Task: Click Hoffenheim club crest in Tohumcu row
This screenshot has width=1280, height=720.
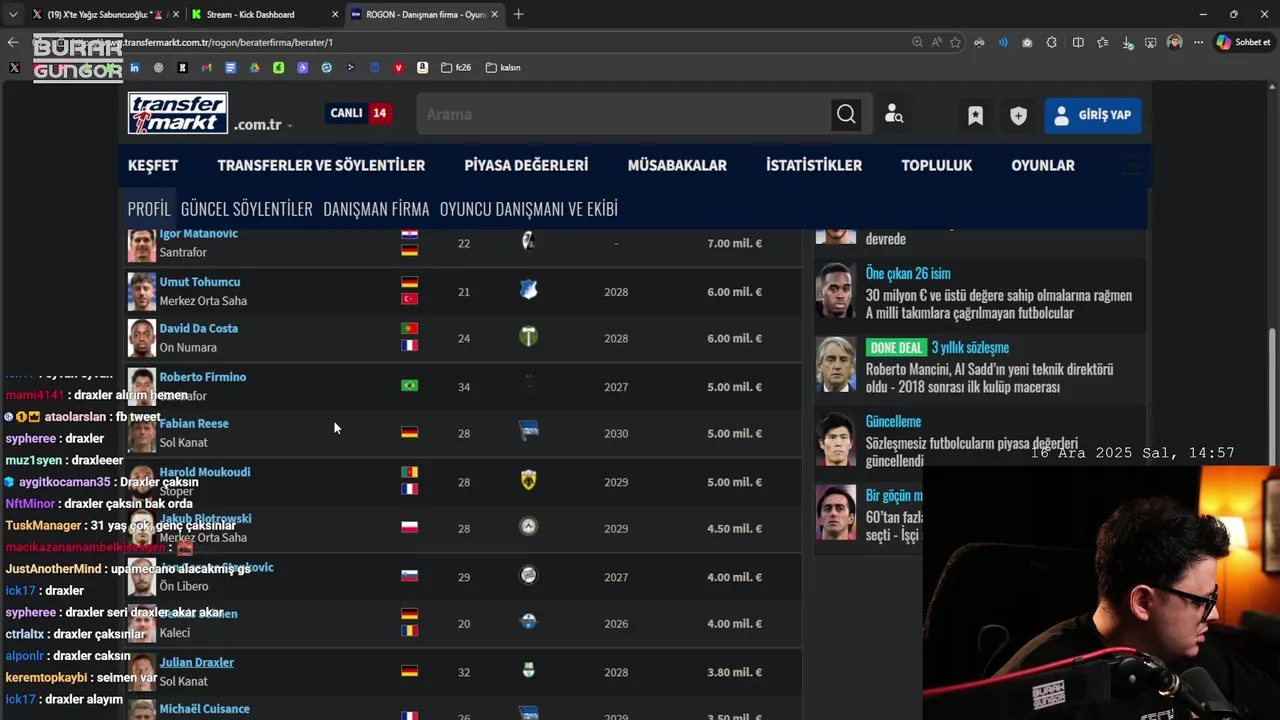Action: (528, 290)
